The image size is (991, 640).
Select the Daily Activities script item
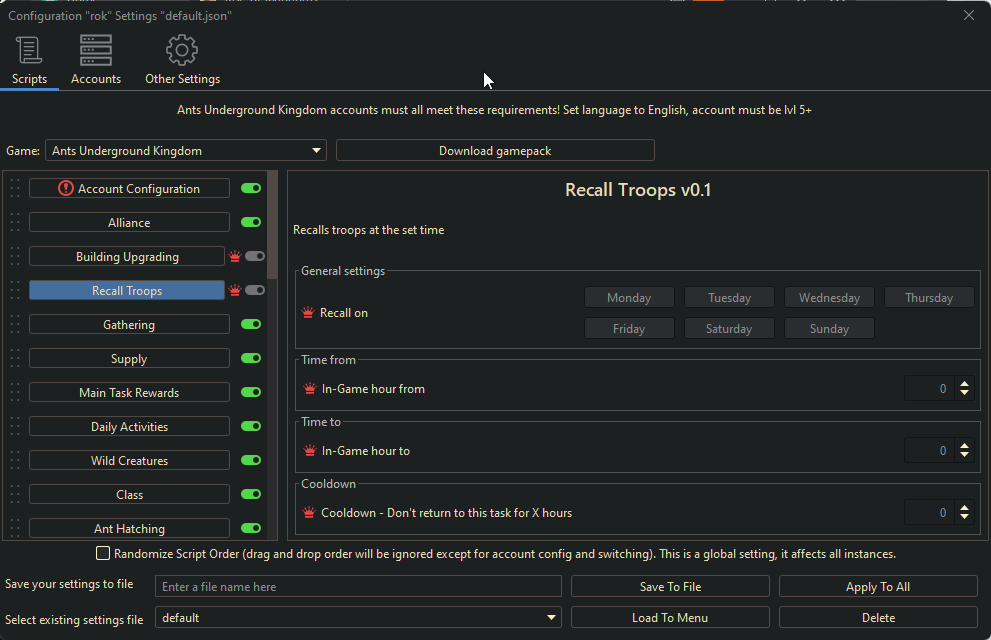coord(129,427)
